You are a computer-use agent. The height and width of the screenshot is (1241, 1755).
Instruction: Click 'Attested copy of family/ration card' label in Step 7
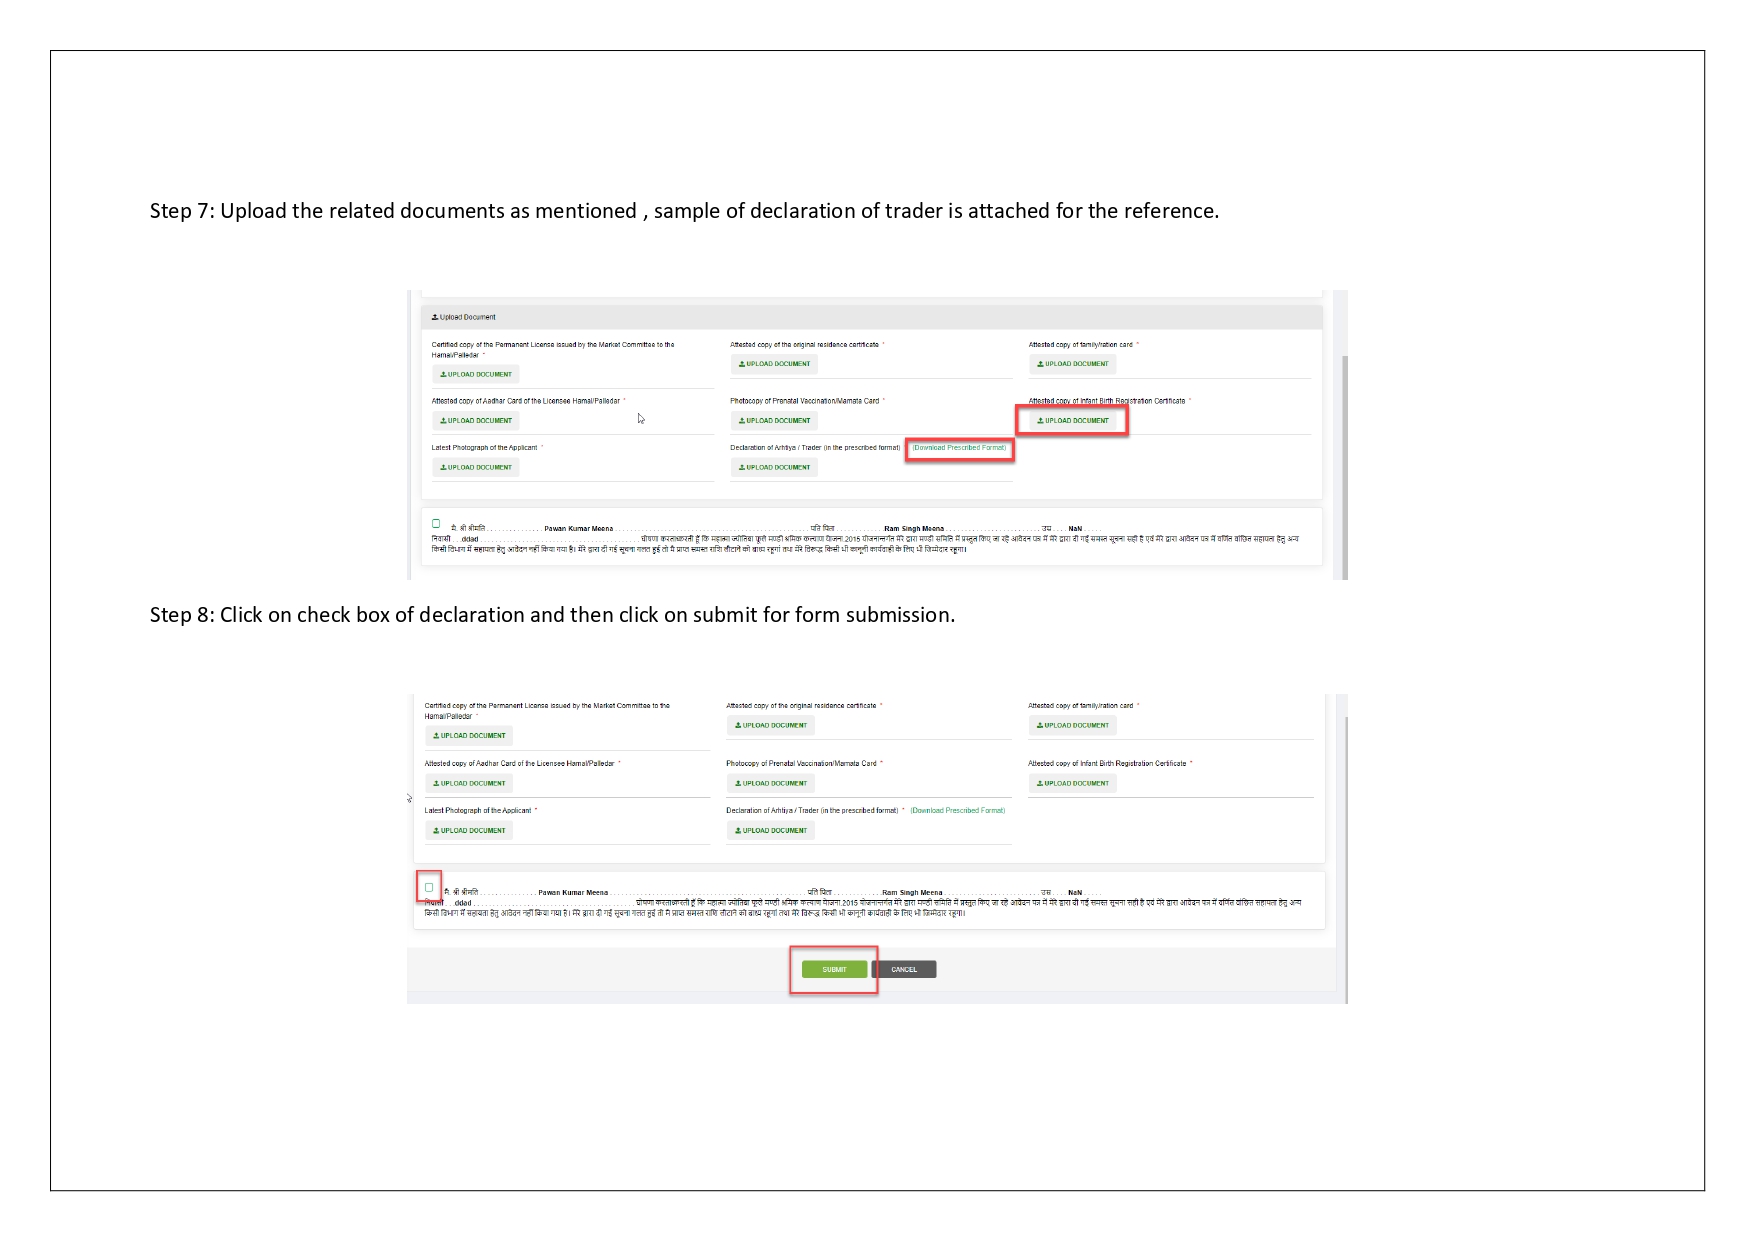pos(1080,345)
